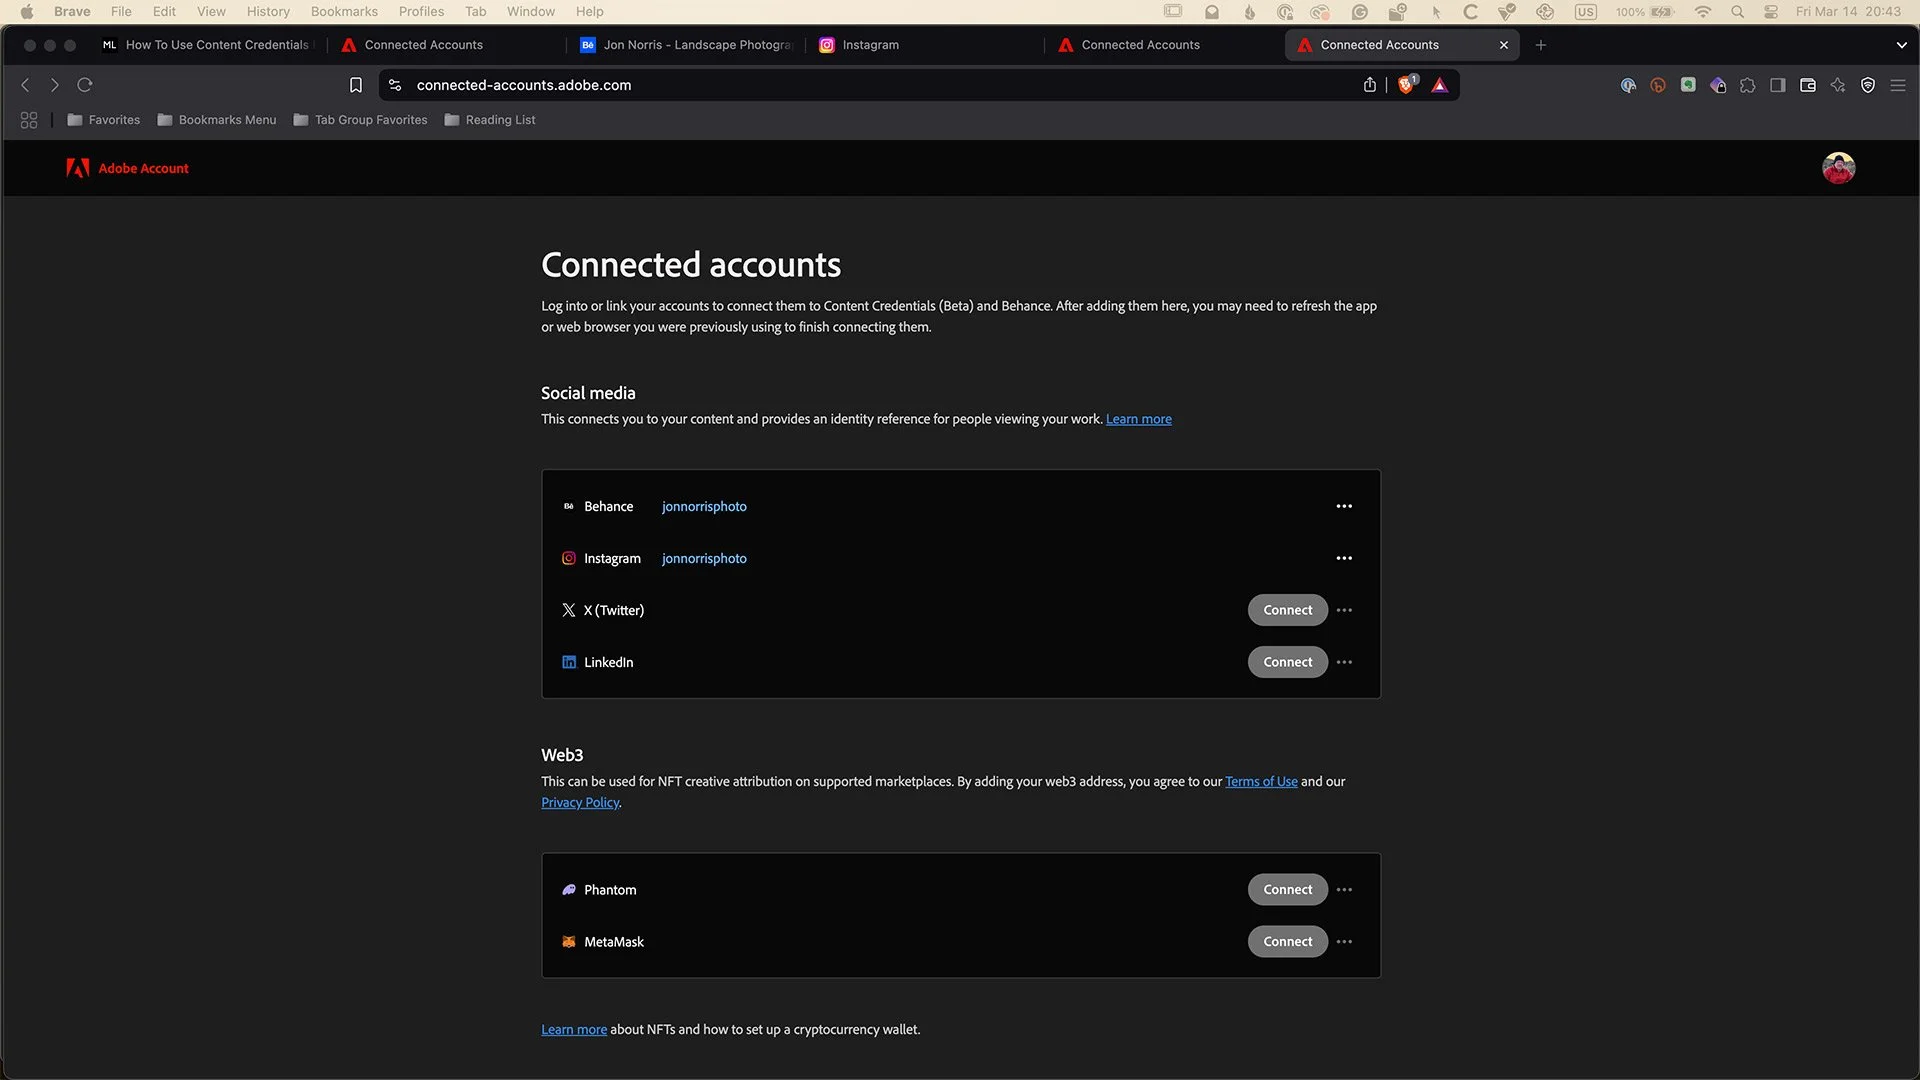
Task: Open the Bookmarks menu bar item
Action: coord(344,11)
